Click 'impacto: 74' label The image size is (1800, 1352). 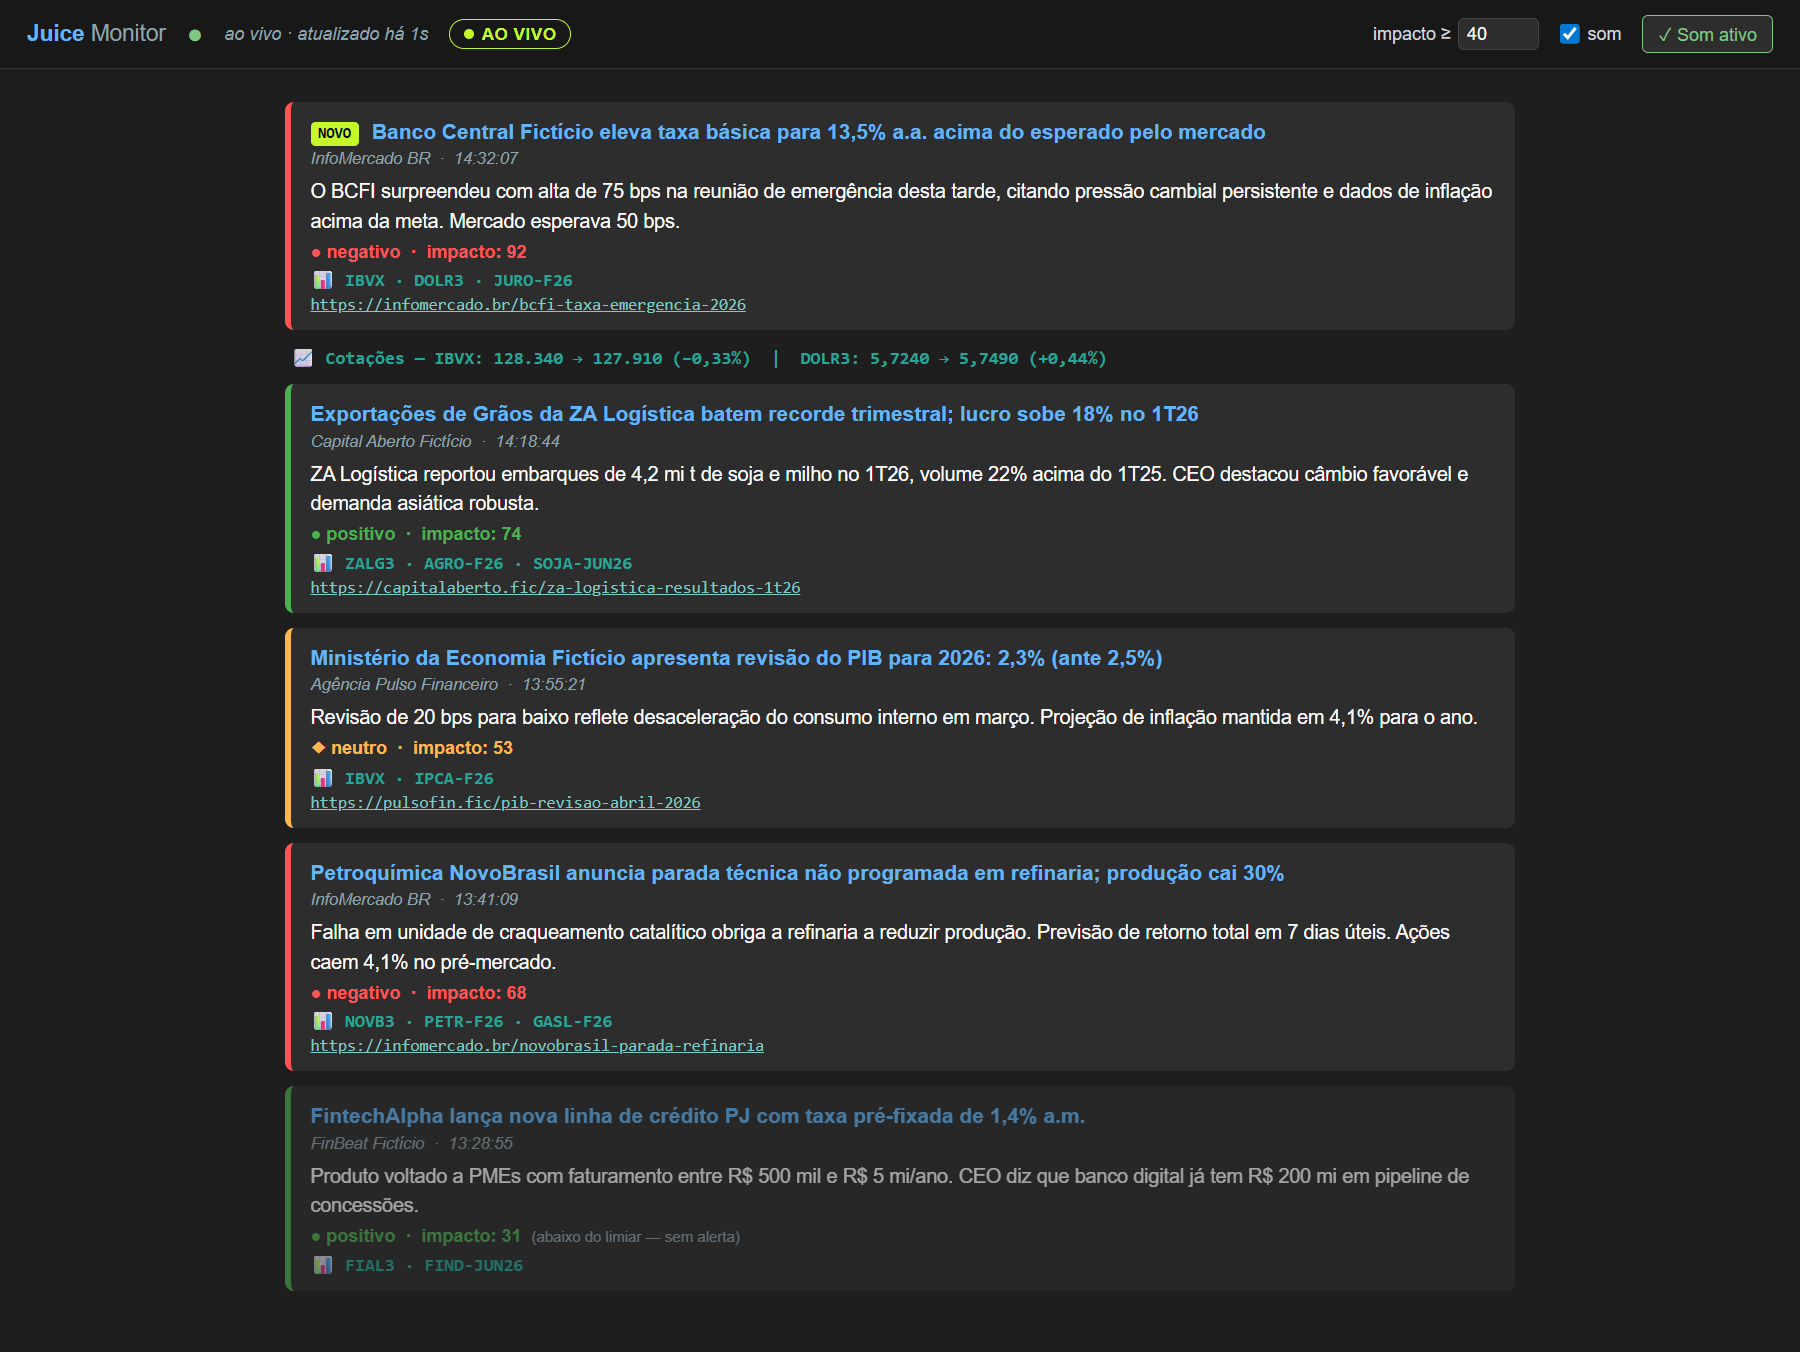[x=471, y=534]
